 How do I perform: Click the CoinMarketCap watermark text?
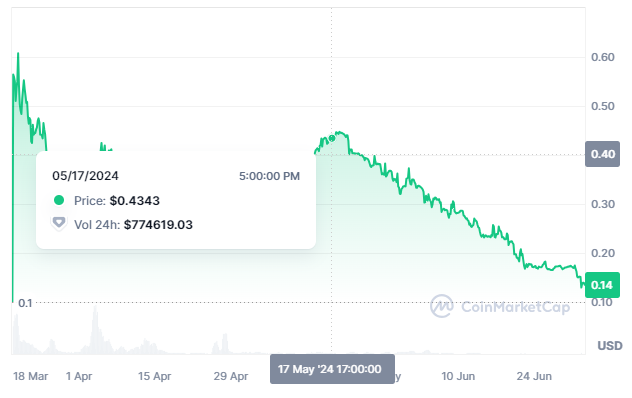coord(516,307)
